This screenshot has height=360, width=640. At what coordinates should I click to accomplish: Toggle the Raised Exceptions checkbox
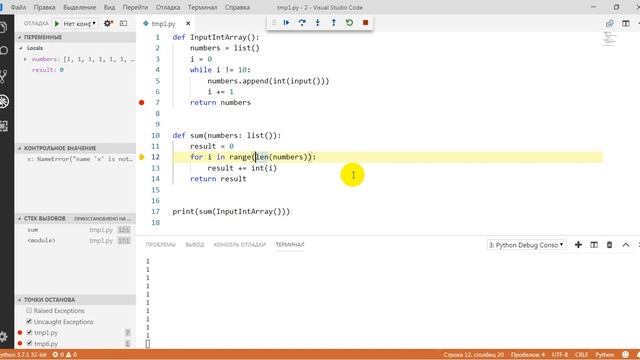click(29, 311)
